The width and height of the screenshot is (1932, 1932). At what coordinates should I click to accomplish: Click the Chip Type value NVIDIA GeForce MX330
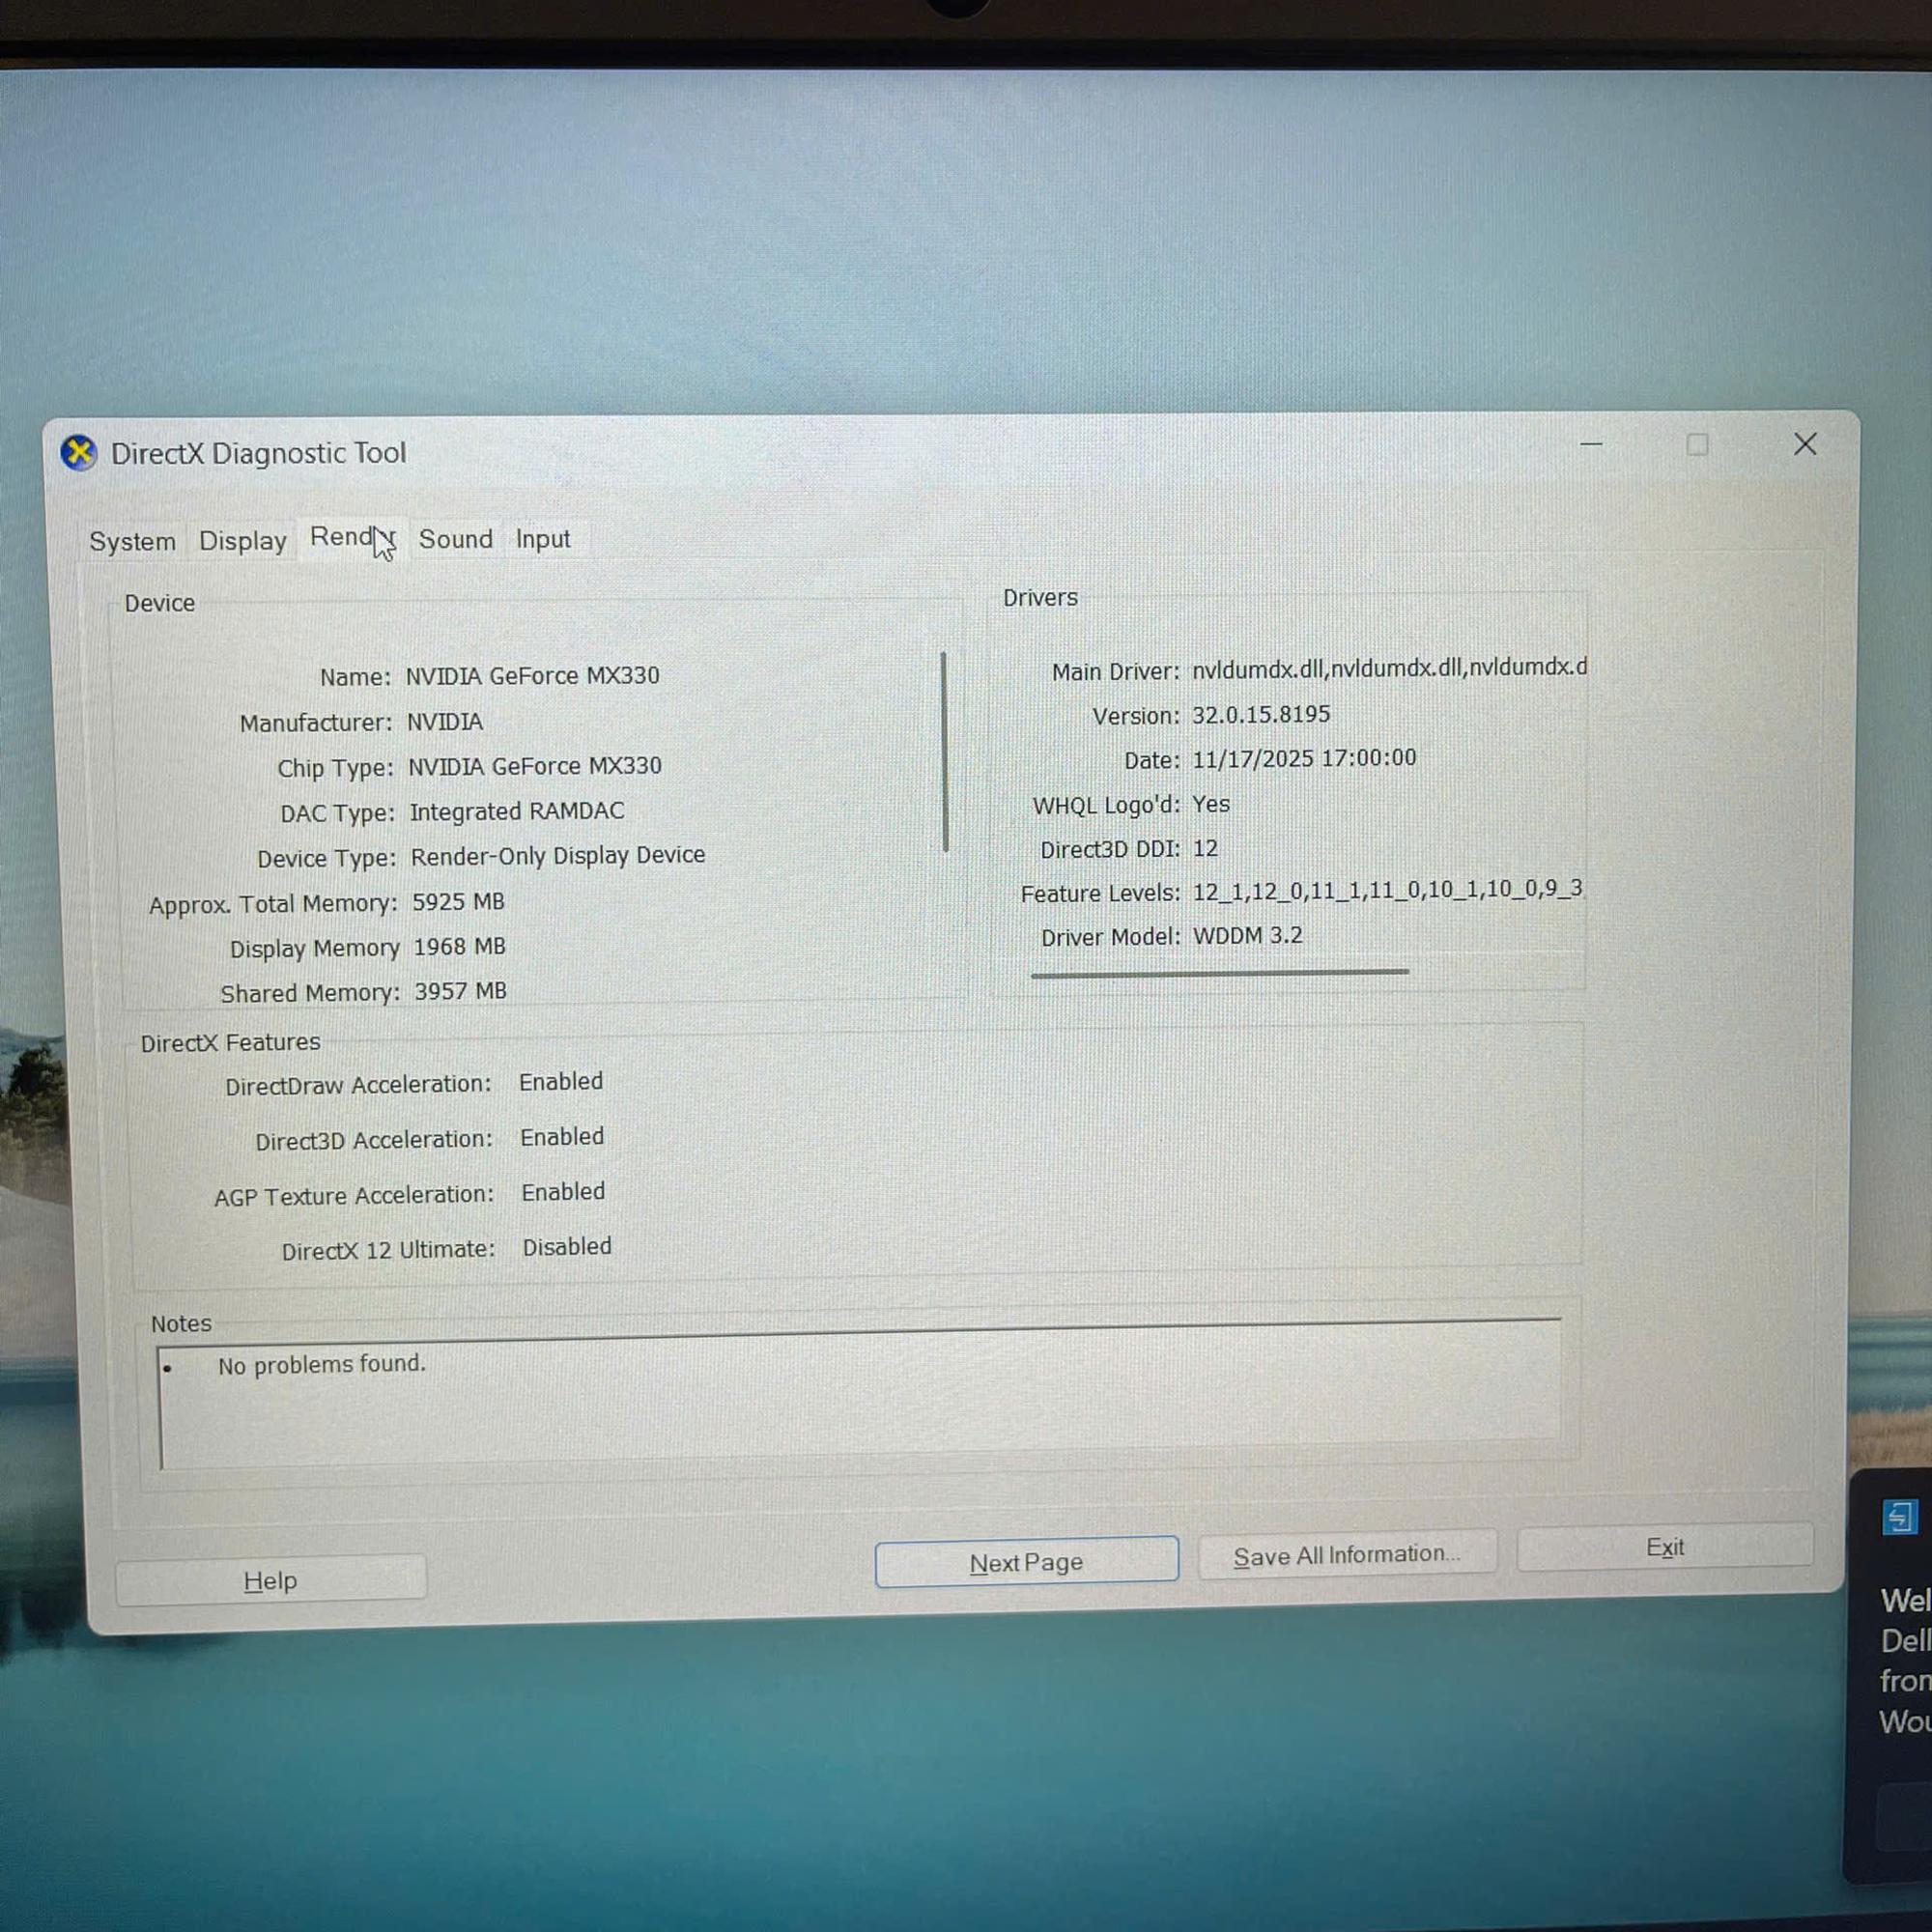(535, 766)
